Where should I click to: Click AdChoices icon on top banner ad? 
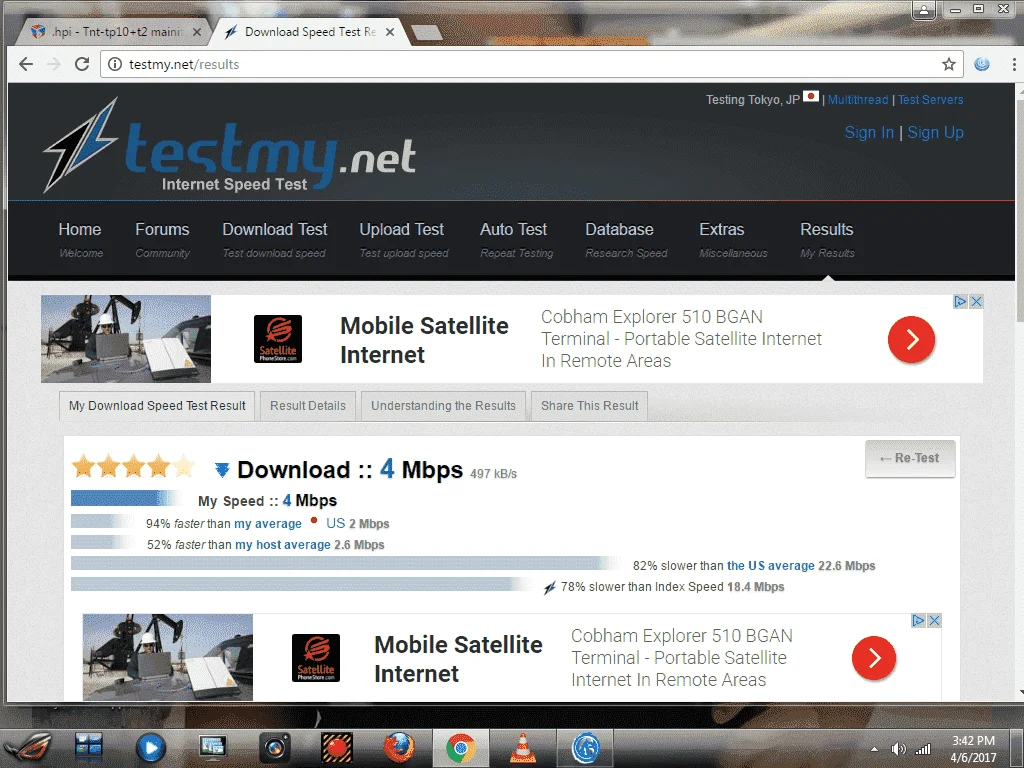959,302
